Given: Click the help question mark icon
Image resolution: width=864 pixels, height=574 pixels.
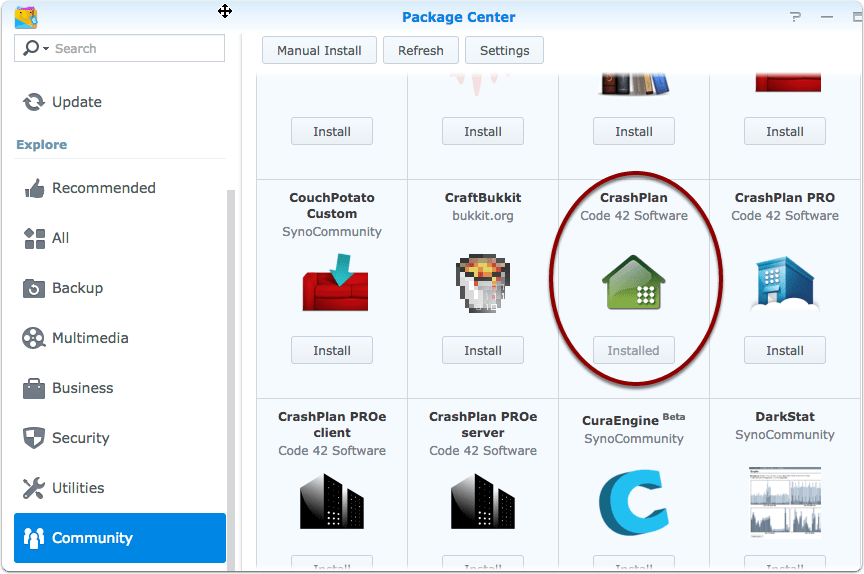Looking at the screenshot, I should point(795,17).
